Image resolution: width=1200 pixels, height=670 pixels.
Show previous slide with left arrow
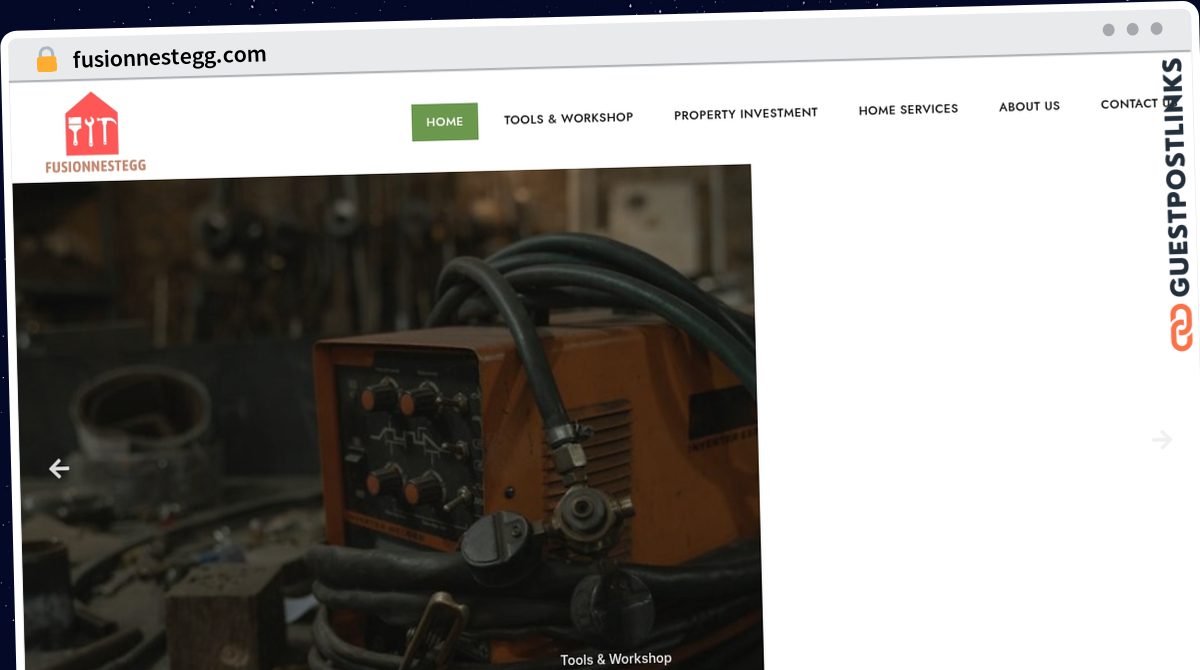pos(59,468)
